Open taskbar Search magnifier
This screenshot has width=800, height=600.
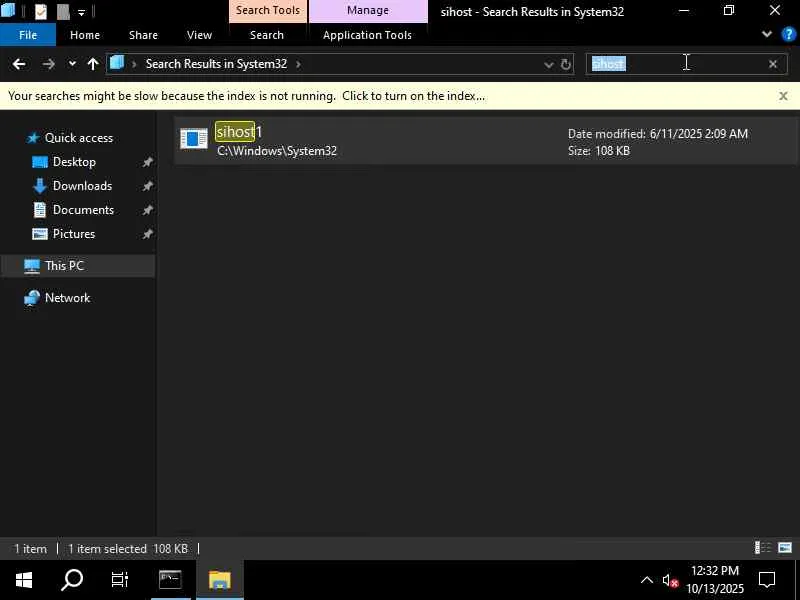tap(72, 580)
